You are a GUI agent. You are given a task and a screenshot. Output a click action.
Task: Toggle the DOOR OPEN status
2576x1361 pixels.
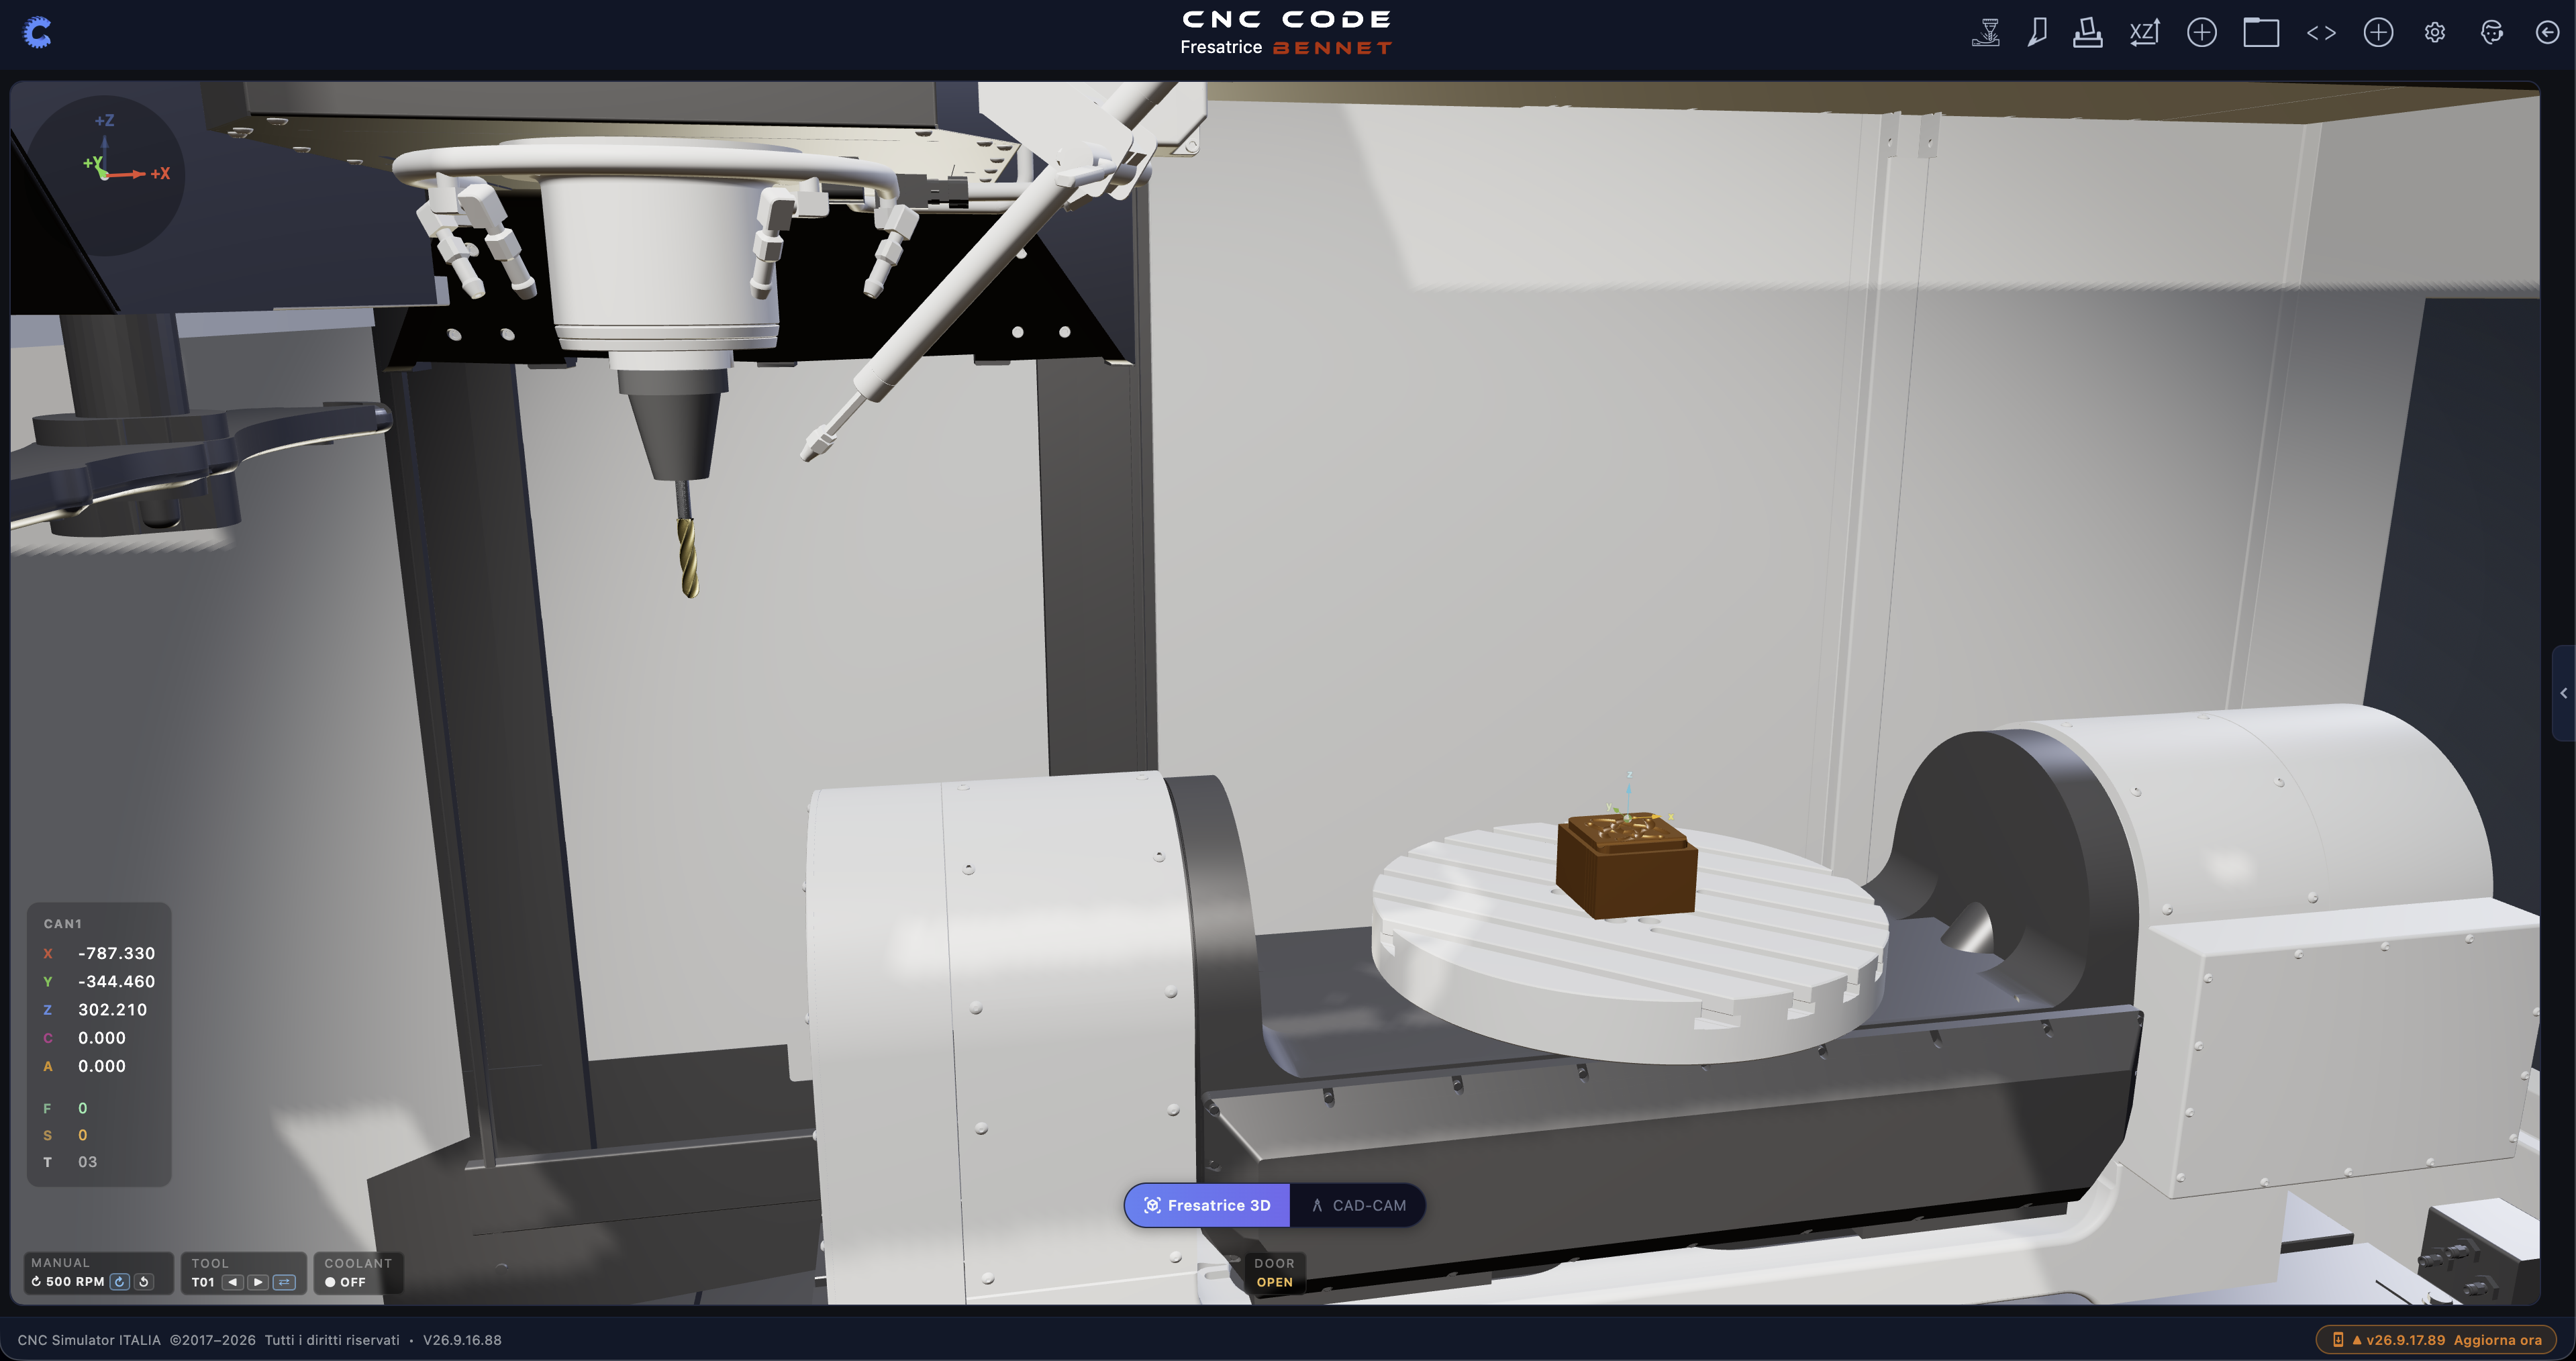1274,1273
